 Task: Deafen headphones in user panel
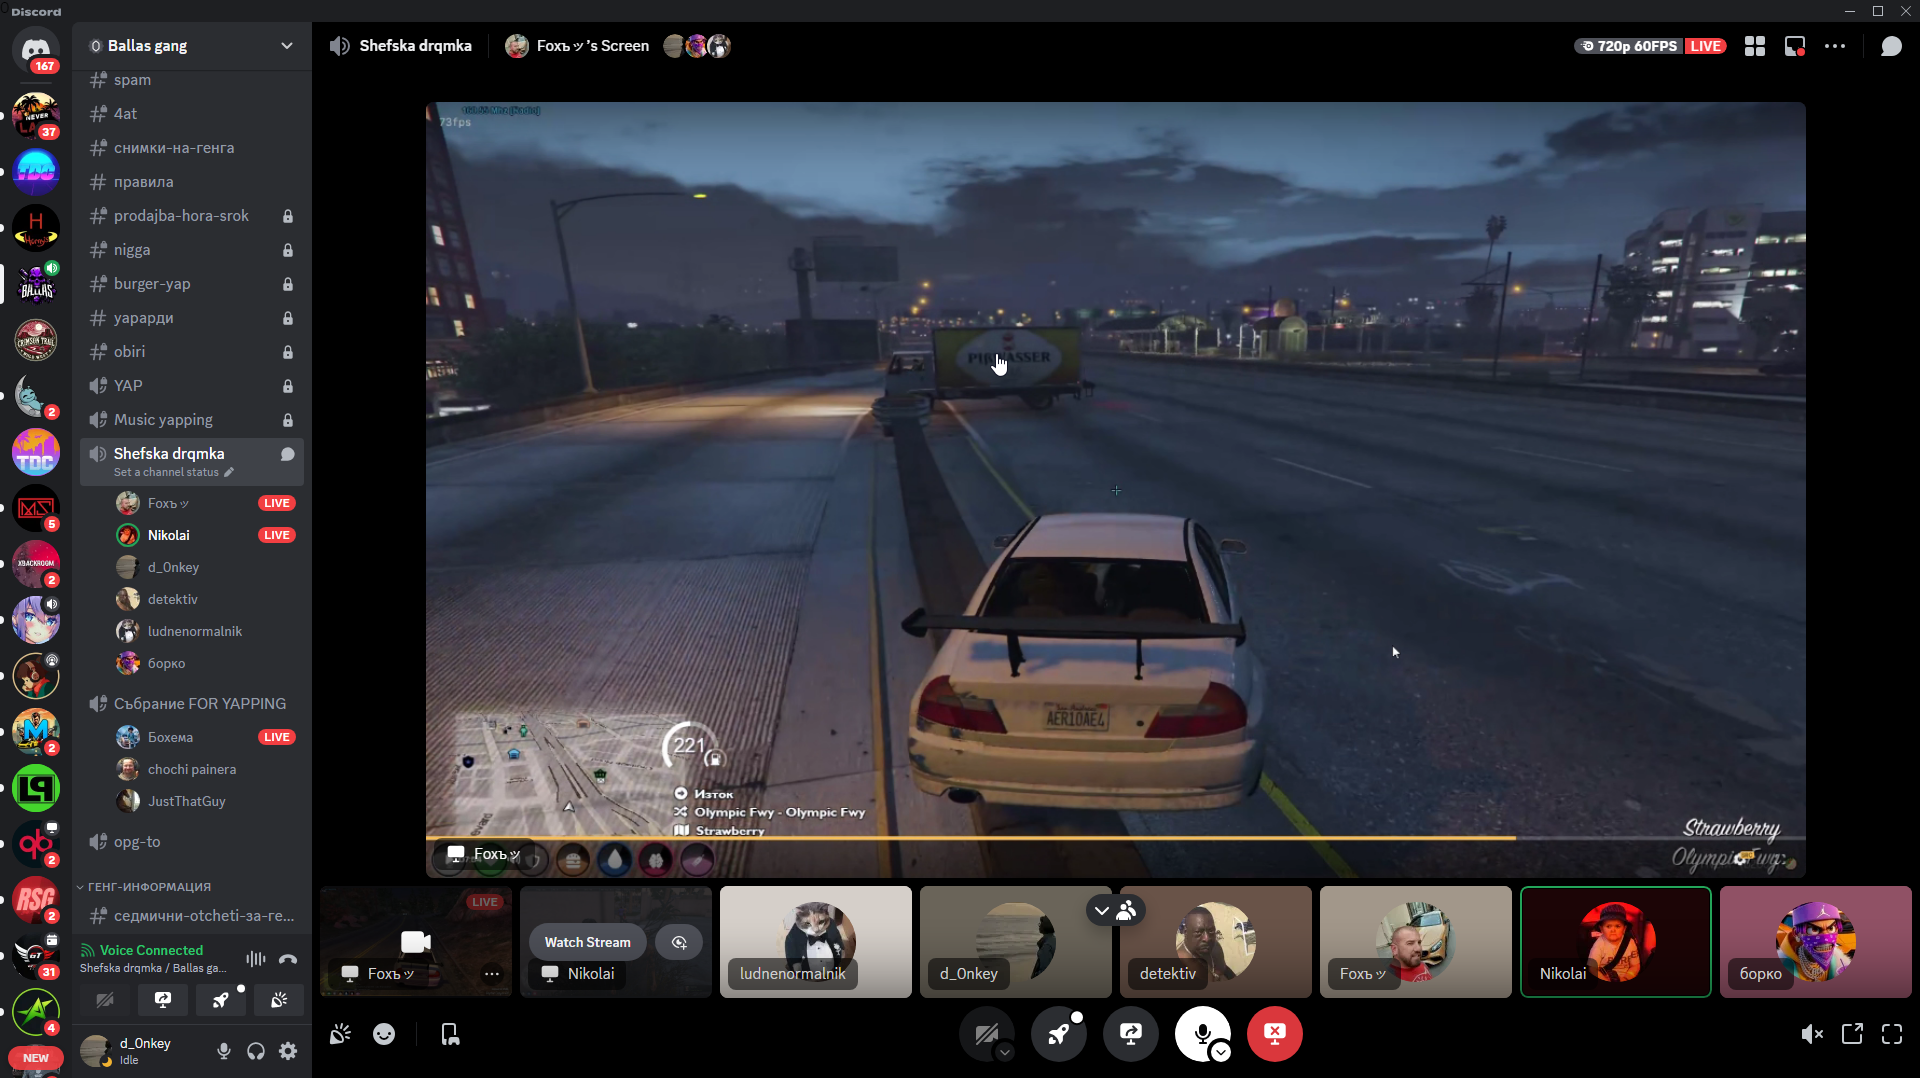coord(256,1051)
